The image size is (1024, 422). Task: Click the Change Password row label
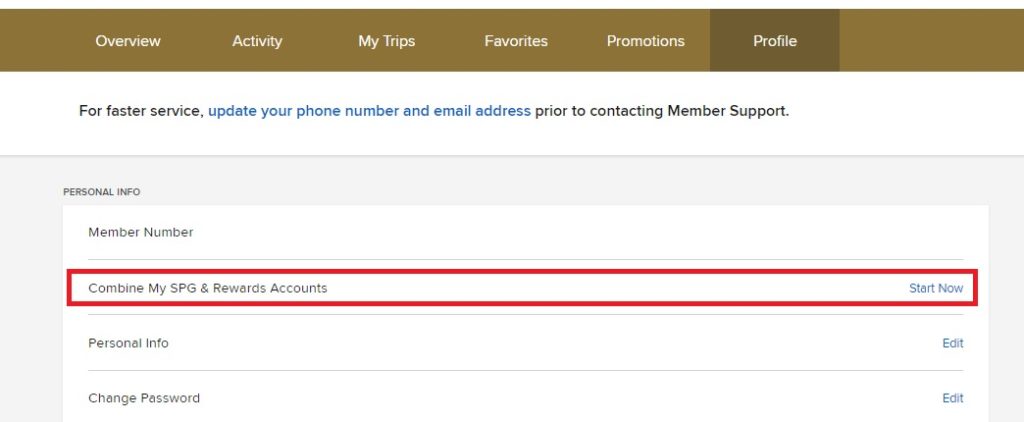click(x=144, y=398)
